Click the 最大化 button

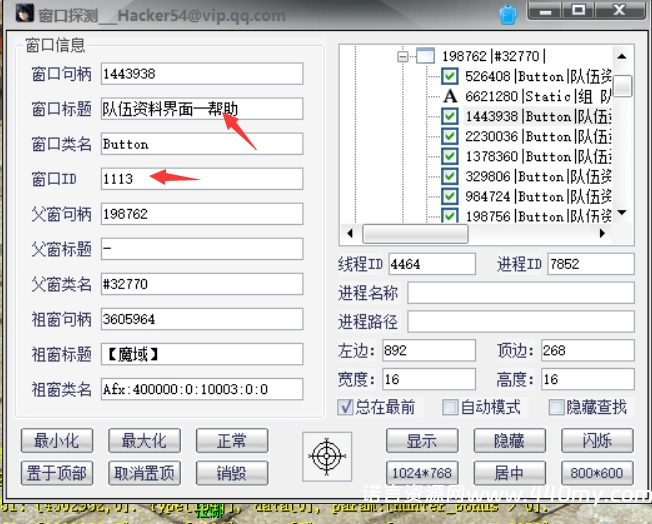144,441
